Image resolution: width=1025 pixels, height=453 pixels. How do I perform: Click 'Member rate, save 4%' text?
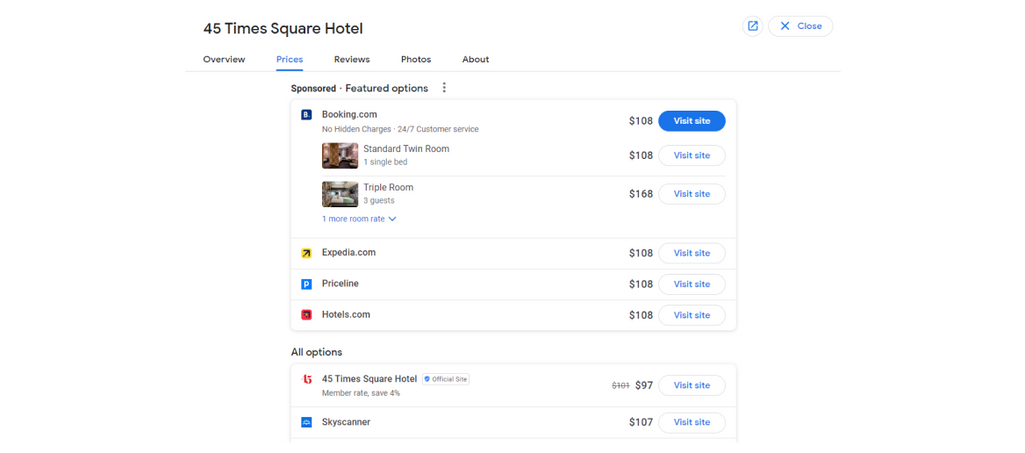point(361,394)
